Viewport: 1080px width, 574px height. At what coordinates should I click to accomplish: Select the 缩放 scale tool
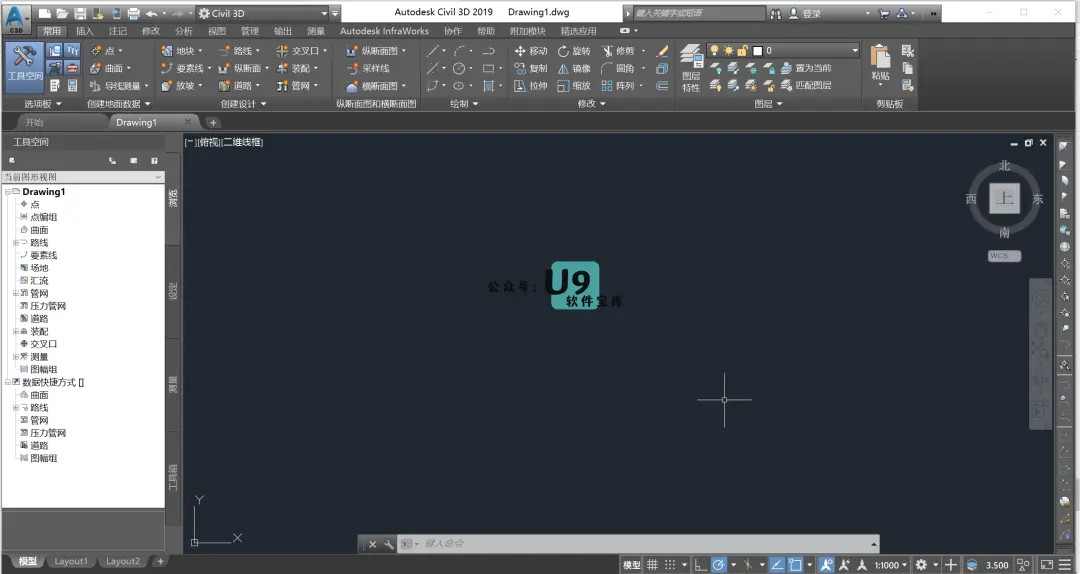pos(574,85)
